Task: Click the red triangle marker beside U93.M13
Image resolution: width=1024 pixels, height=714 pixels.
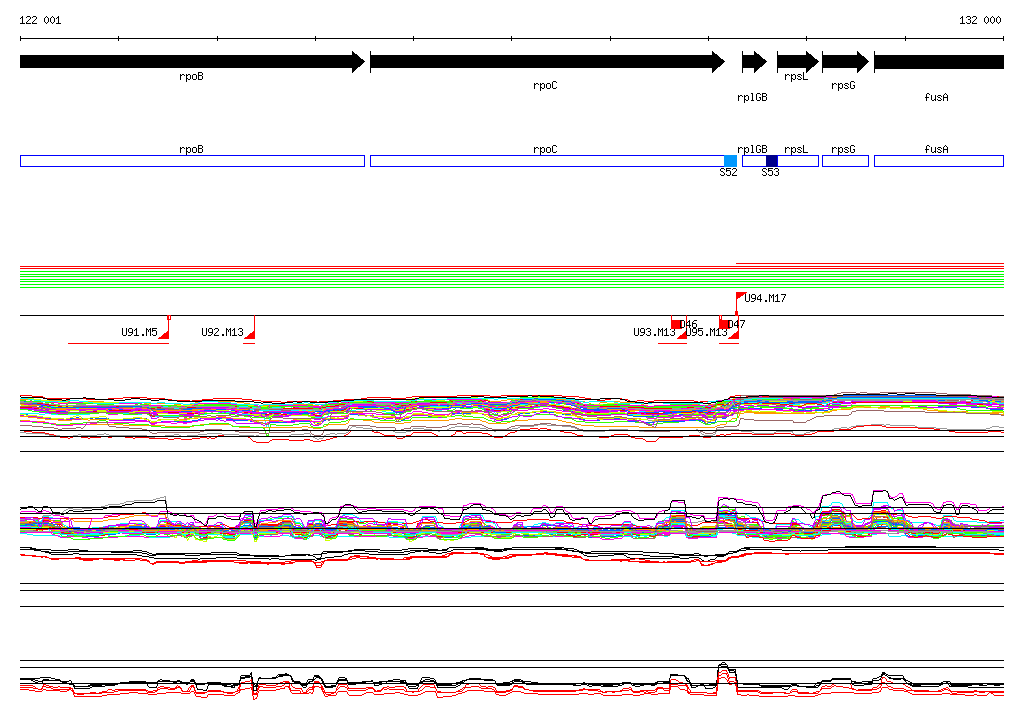Action: pyautogui.click(x=682, y=334)
